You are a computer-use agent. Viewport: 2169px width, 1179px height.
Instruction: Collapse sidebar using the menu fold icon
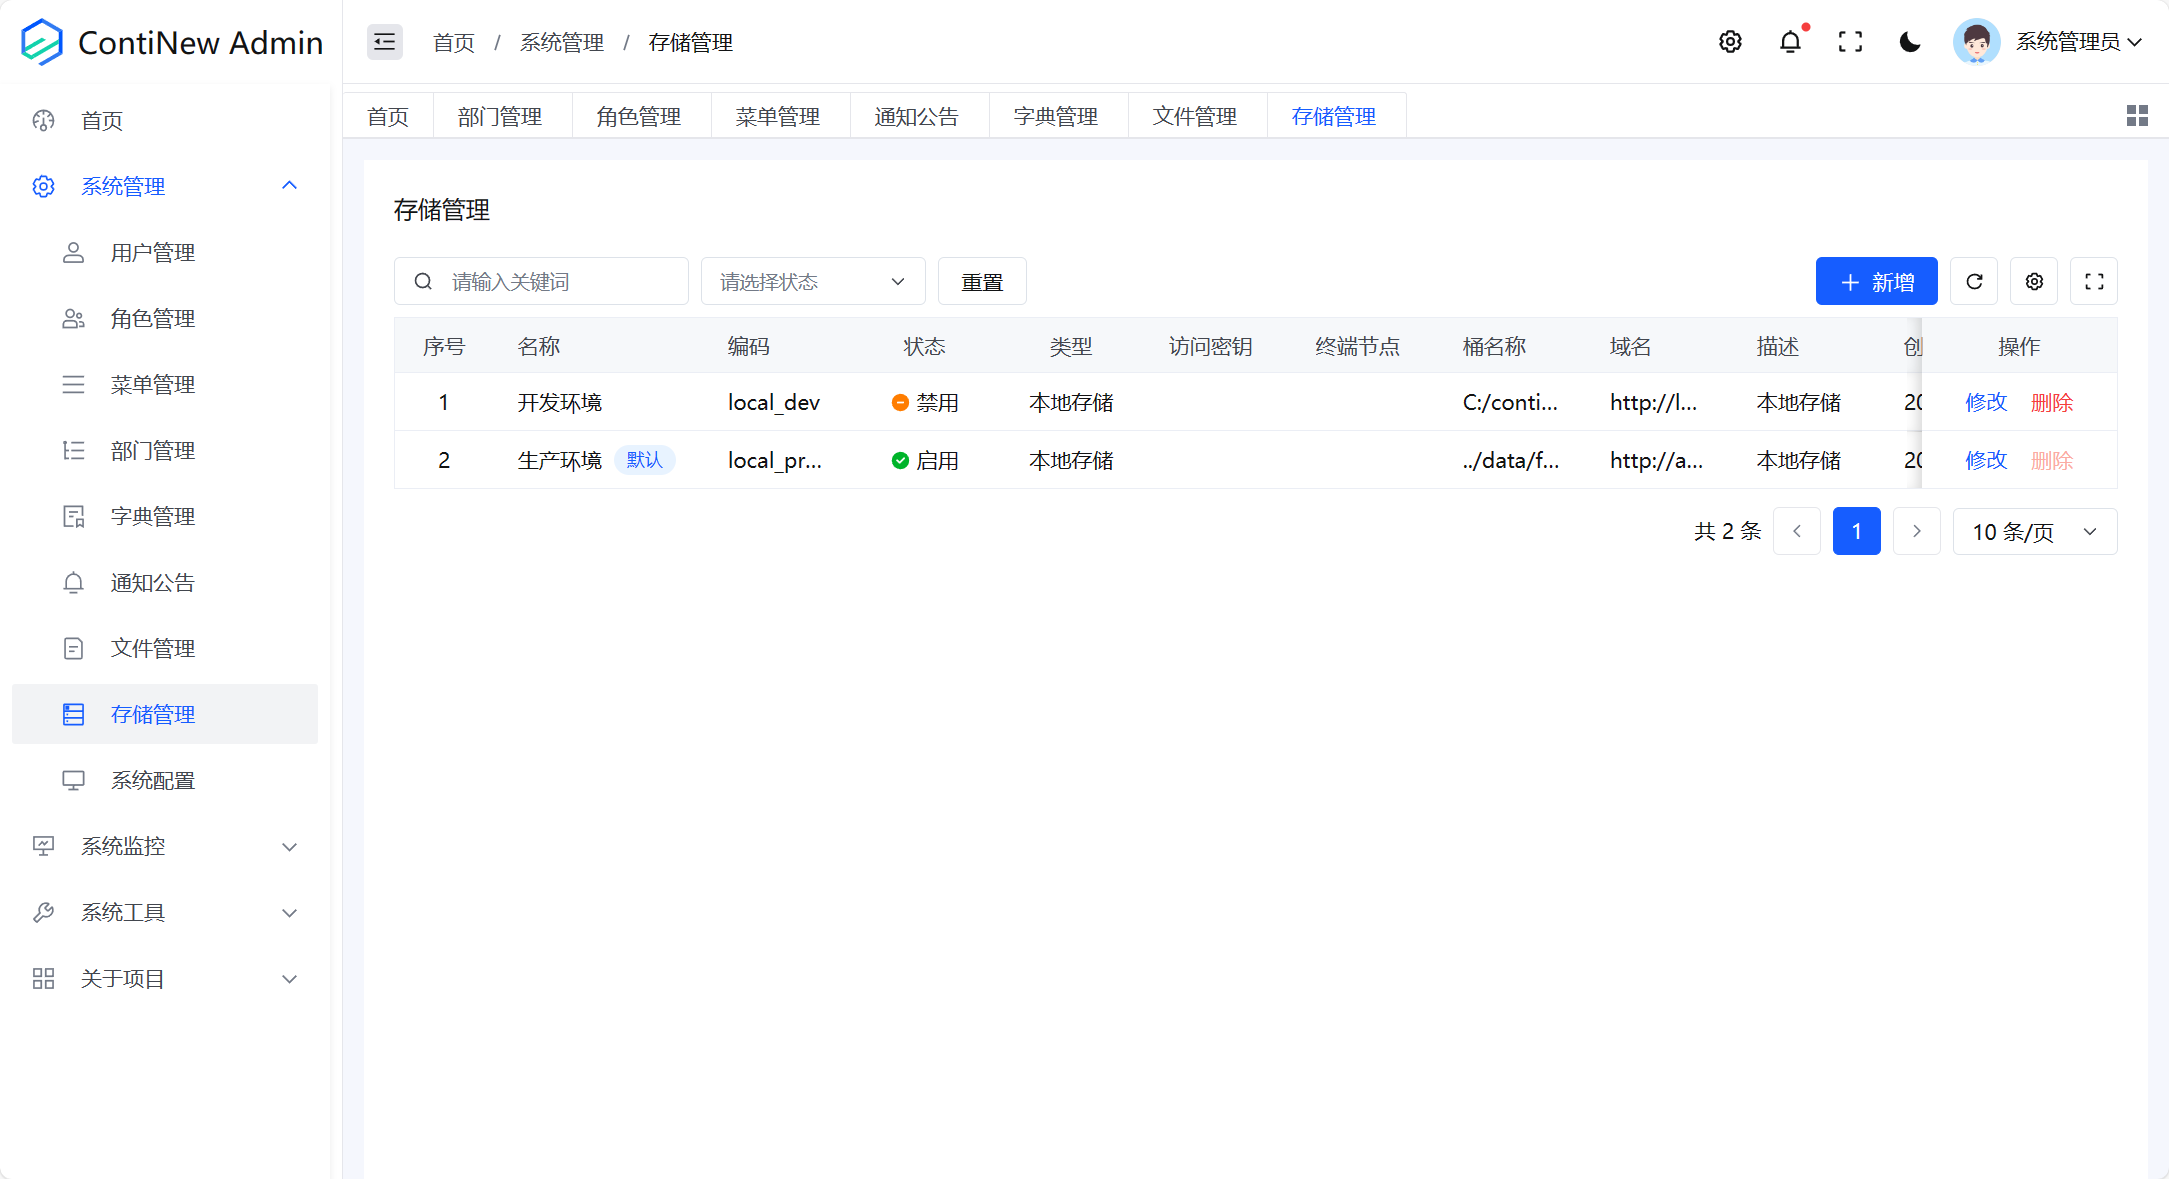pos(384,42)
